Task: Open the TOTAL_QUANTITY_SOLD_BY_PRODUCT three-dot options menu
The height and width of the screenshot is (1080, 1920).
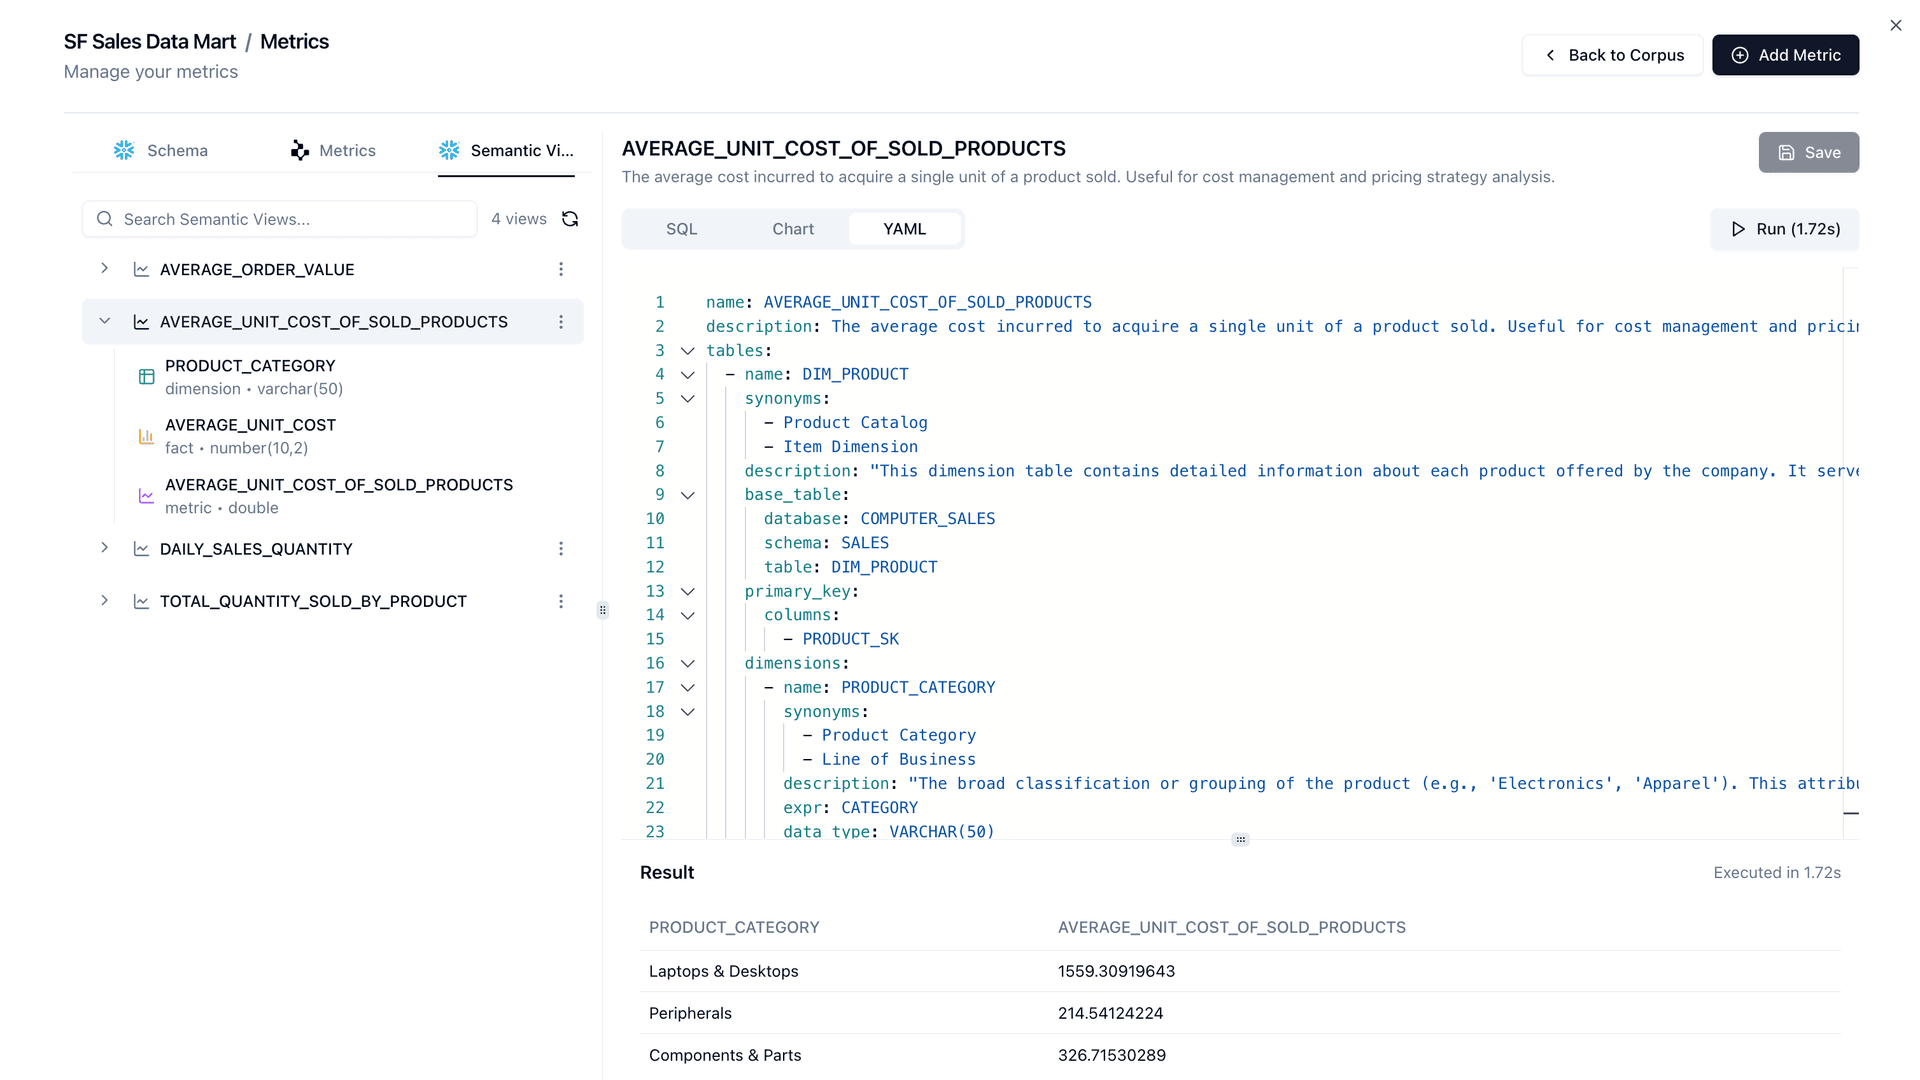Action: [x=561, y=601]
